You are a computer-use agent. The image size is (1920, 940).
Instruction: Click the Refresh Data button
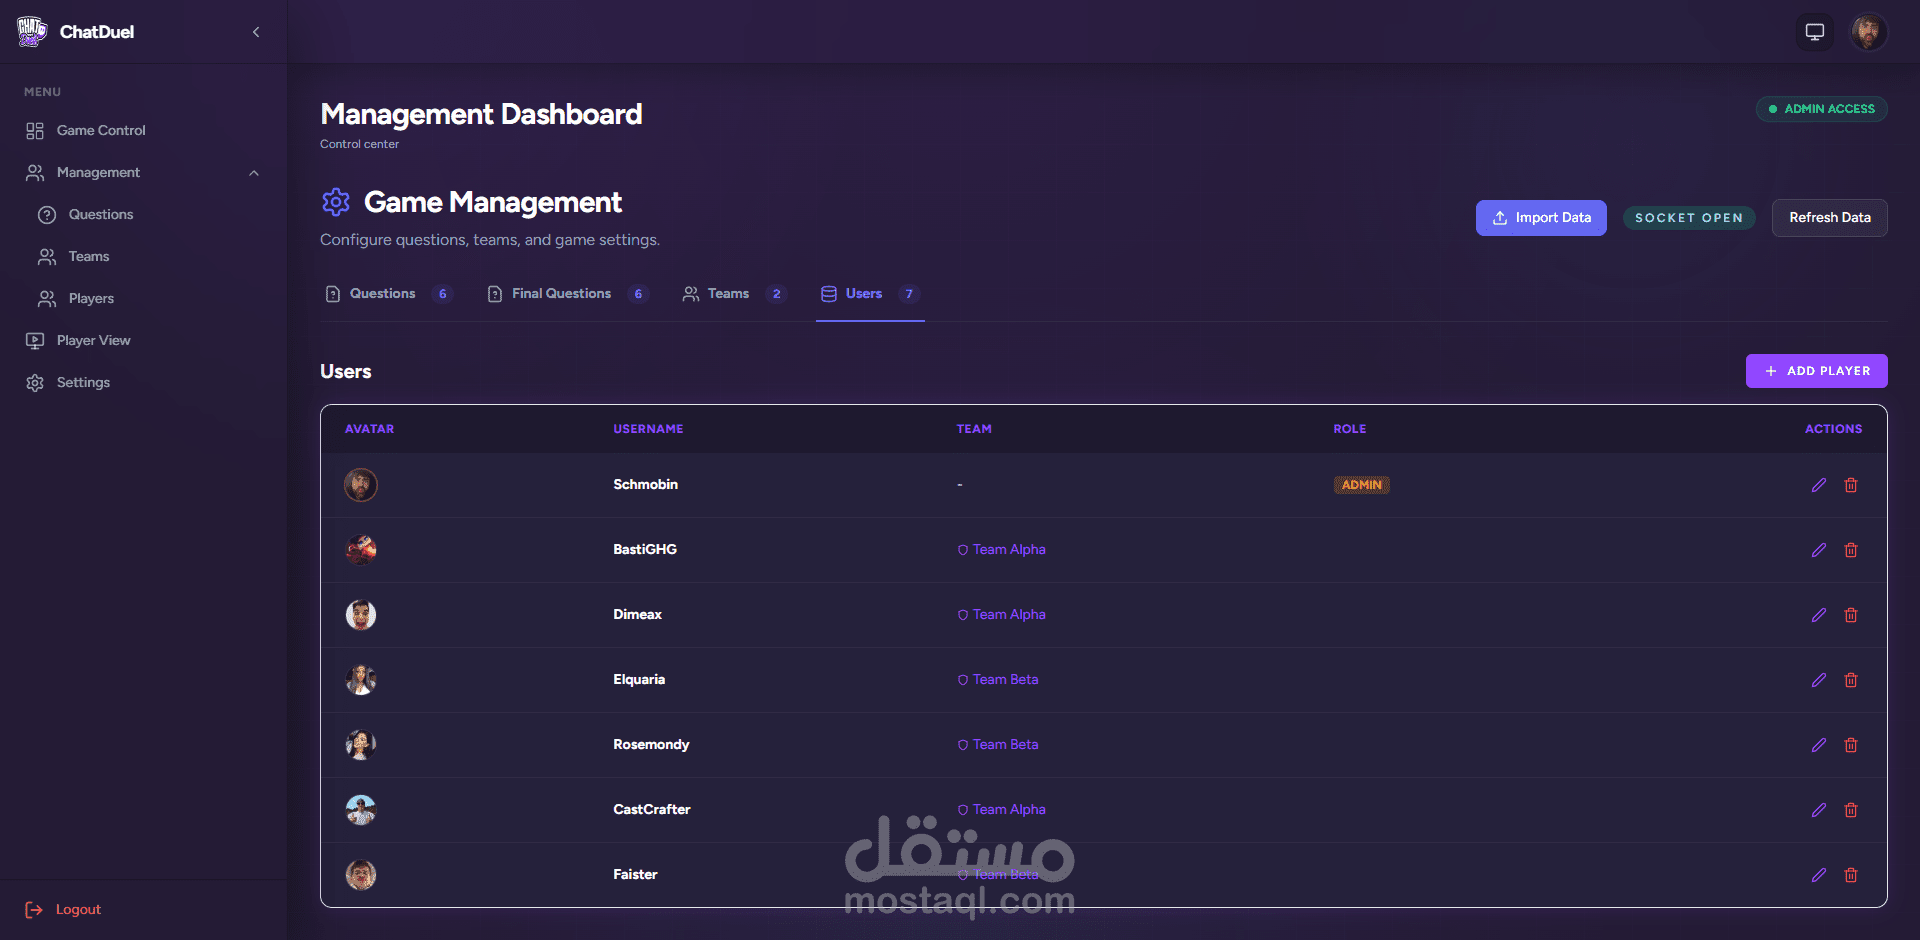1829,218
